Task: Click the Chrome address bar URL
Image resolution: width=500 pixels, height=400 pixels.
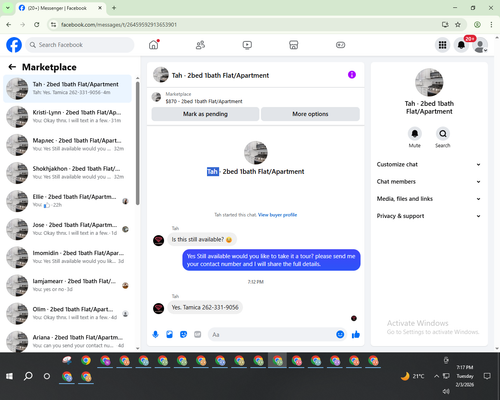Action: [119, 25]
